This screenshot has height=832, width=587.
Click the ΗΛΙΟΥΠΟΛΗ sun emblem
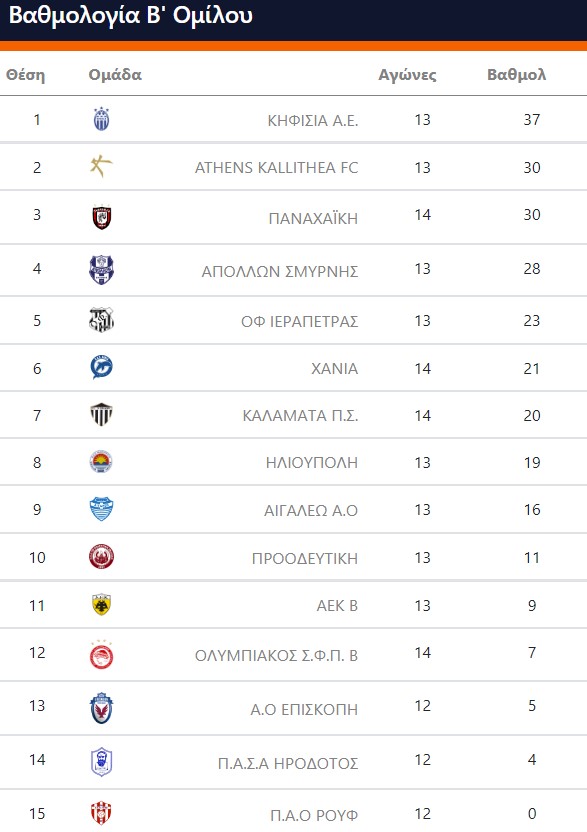click(x=101, y=462)
